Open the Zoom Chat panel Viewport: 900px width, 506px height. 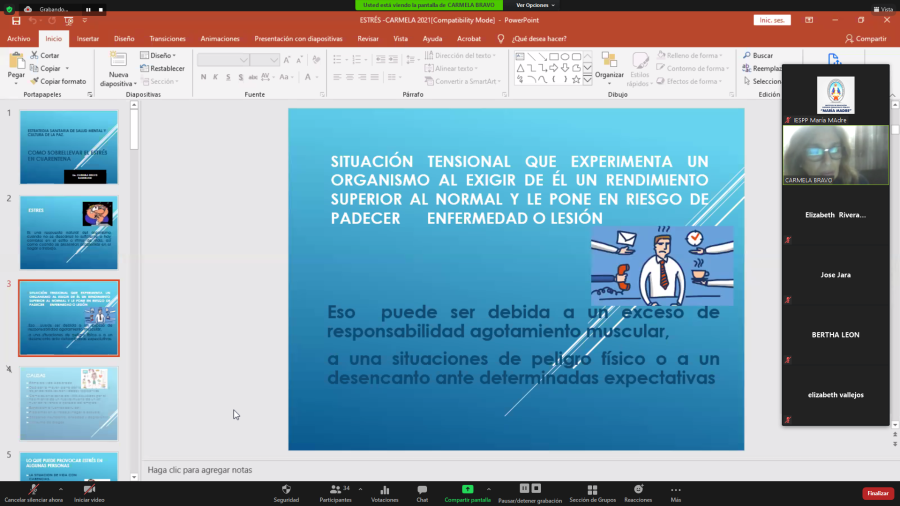click(x=422, y=490)
